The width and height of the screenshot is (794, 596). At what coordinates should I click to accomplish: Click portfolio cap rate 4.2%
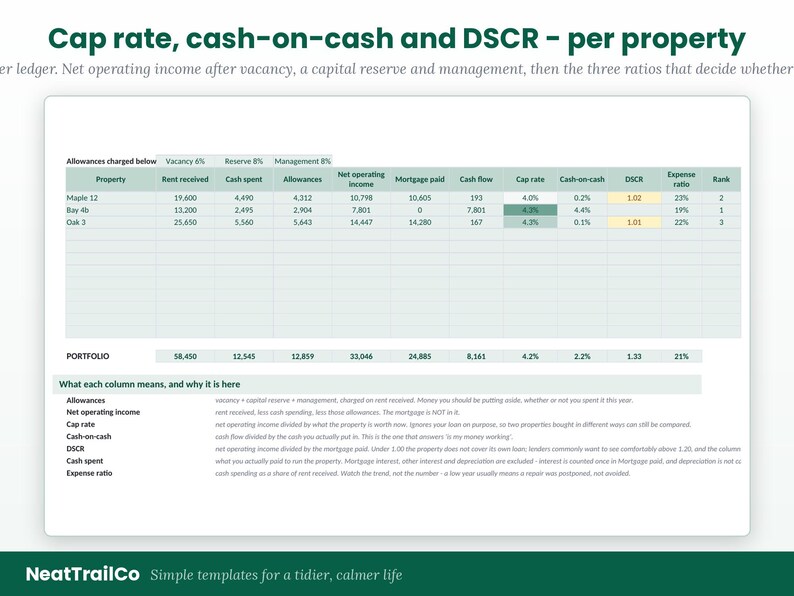pyautogui.click(x=530, y=356)
